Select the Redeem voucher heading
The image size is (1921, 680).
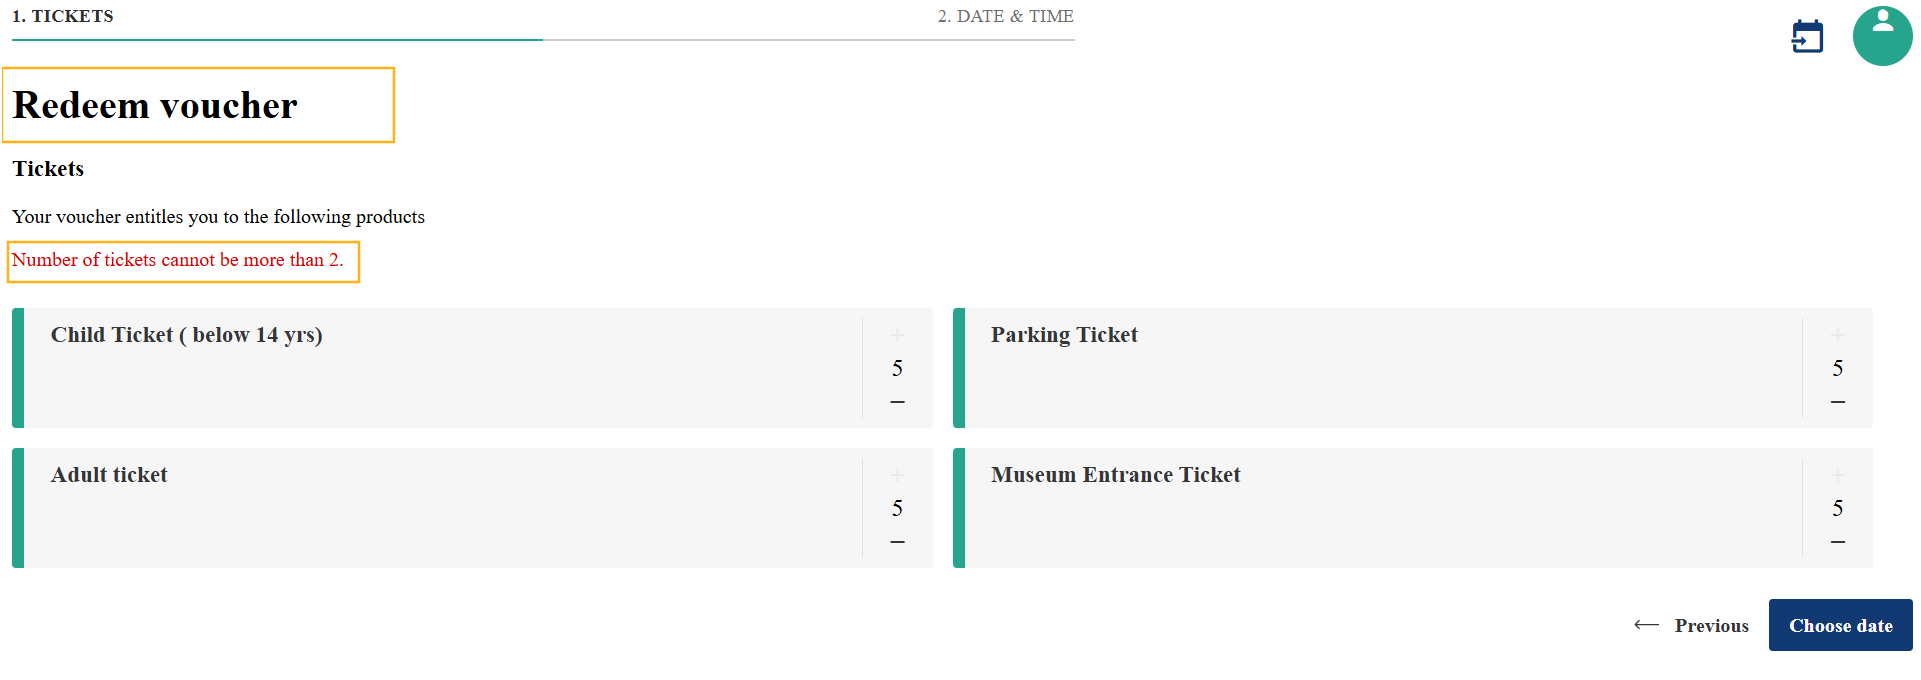point(155,105)
